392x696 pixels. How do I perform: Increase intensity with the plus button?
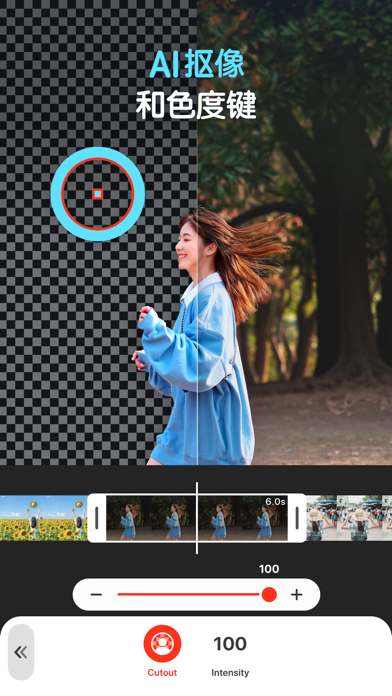coord(297,594)
